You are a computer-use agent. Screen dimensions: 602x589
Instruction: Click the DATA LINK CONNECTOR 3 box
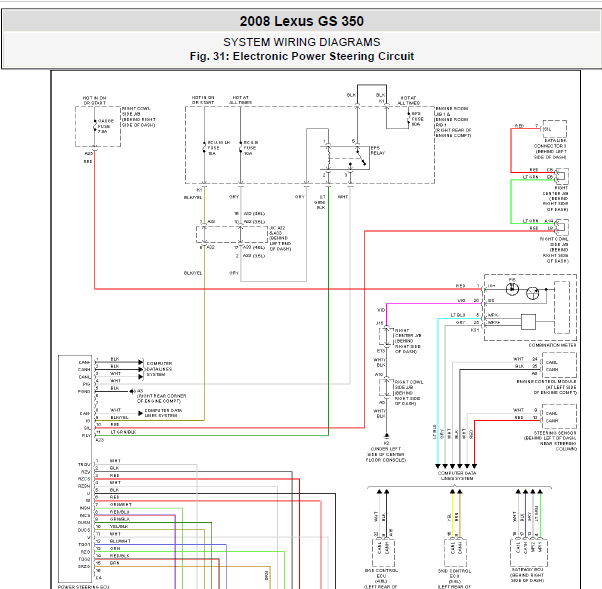tap(554, 129)
